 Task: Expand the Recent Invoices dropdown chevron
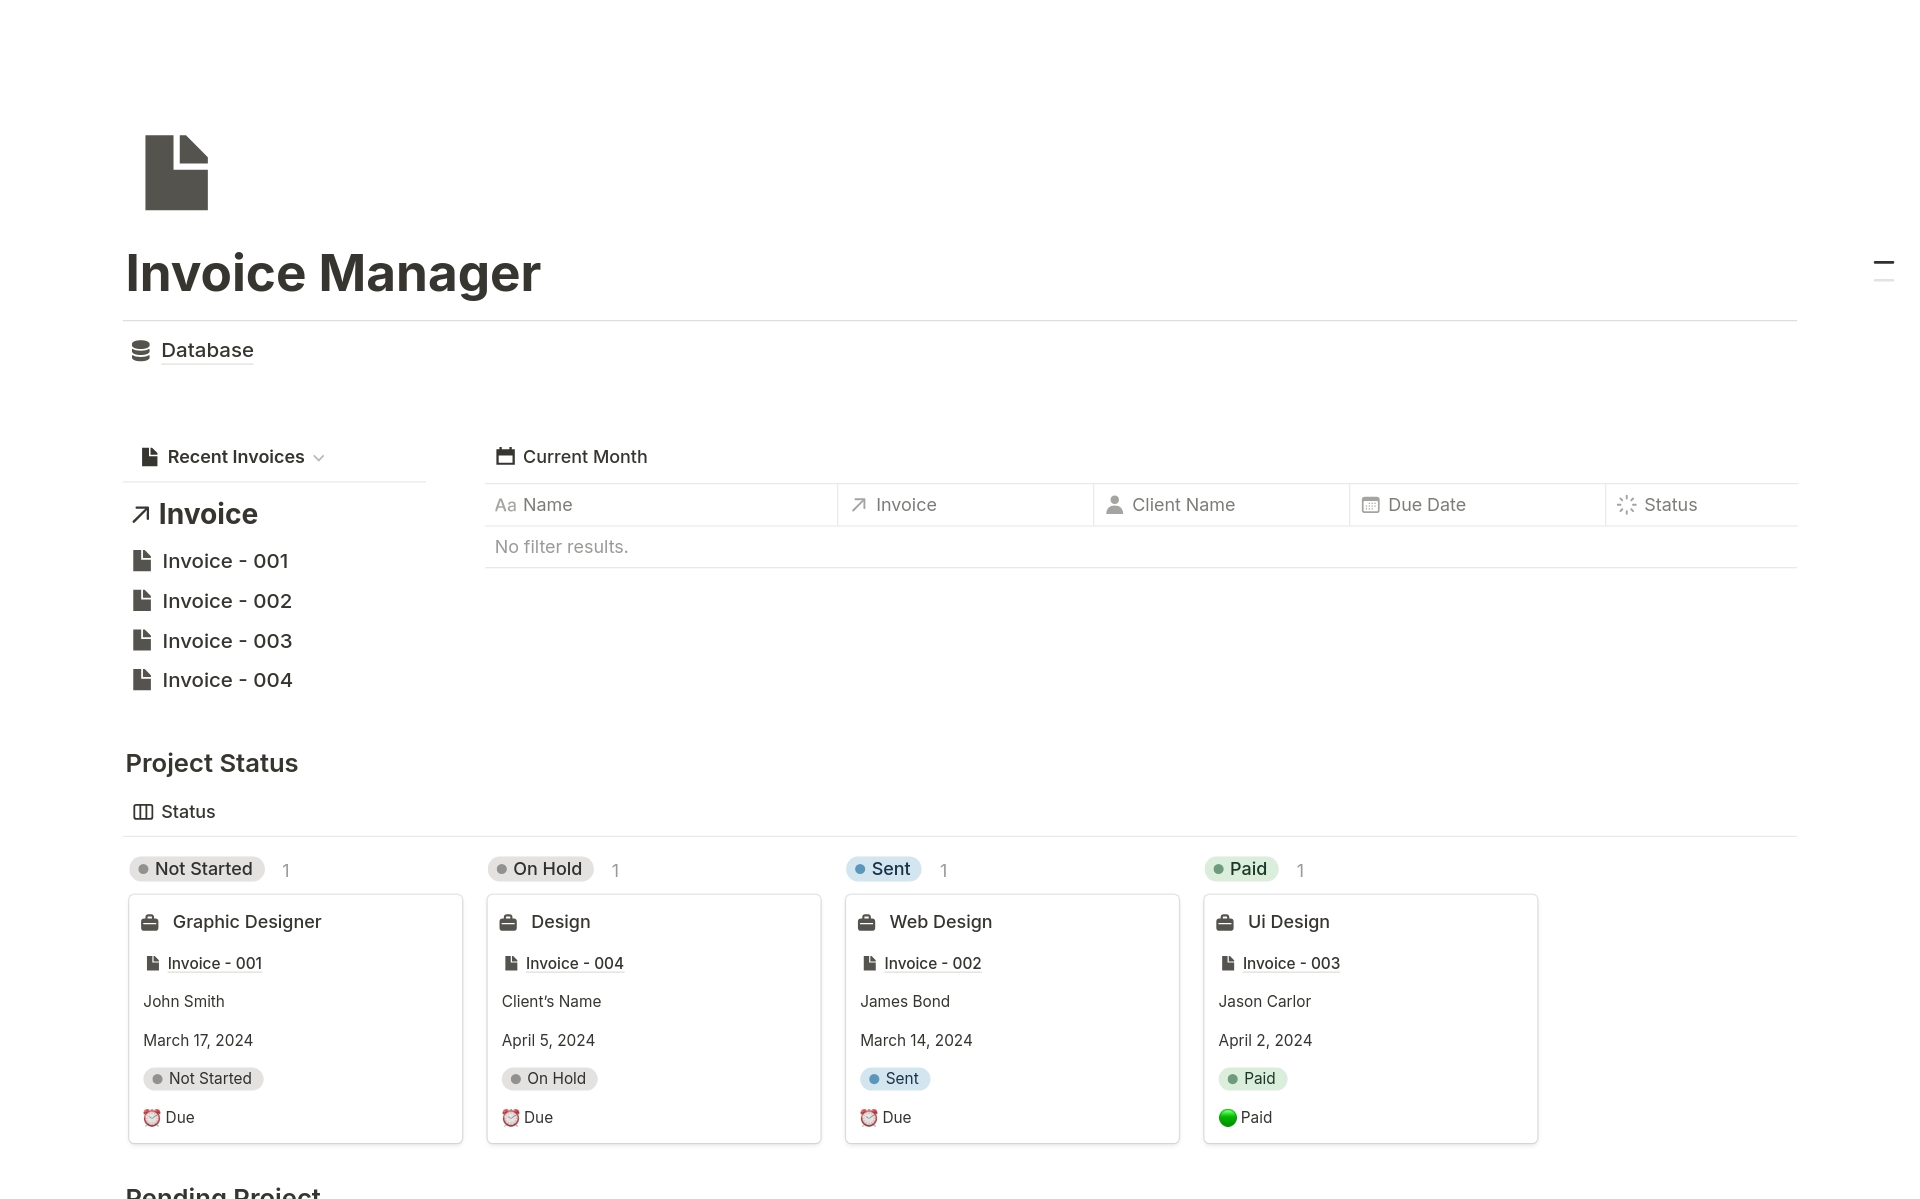(x=320, y=458)
